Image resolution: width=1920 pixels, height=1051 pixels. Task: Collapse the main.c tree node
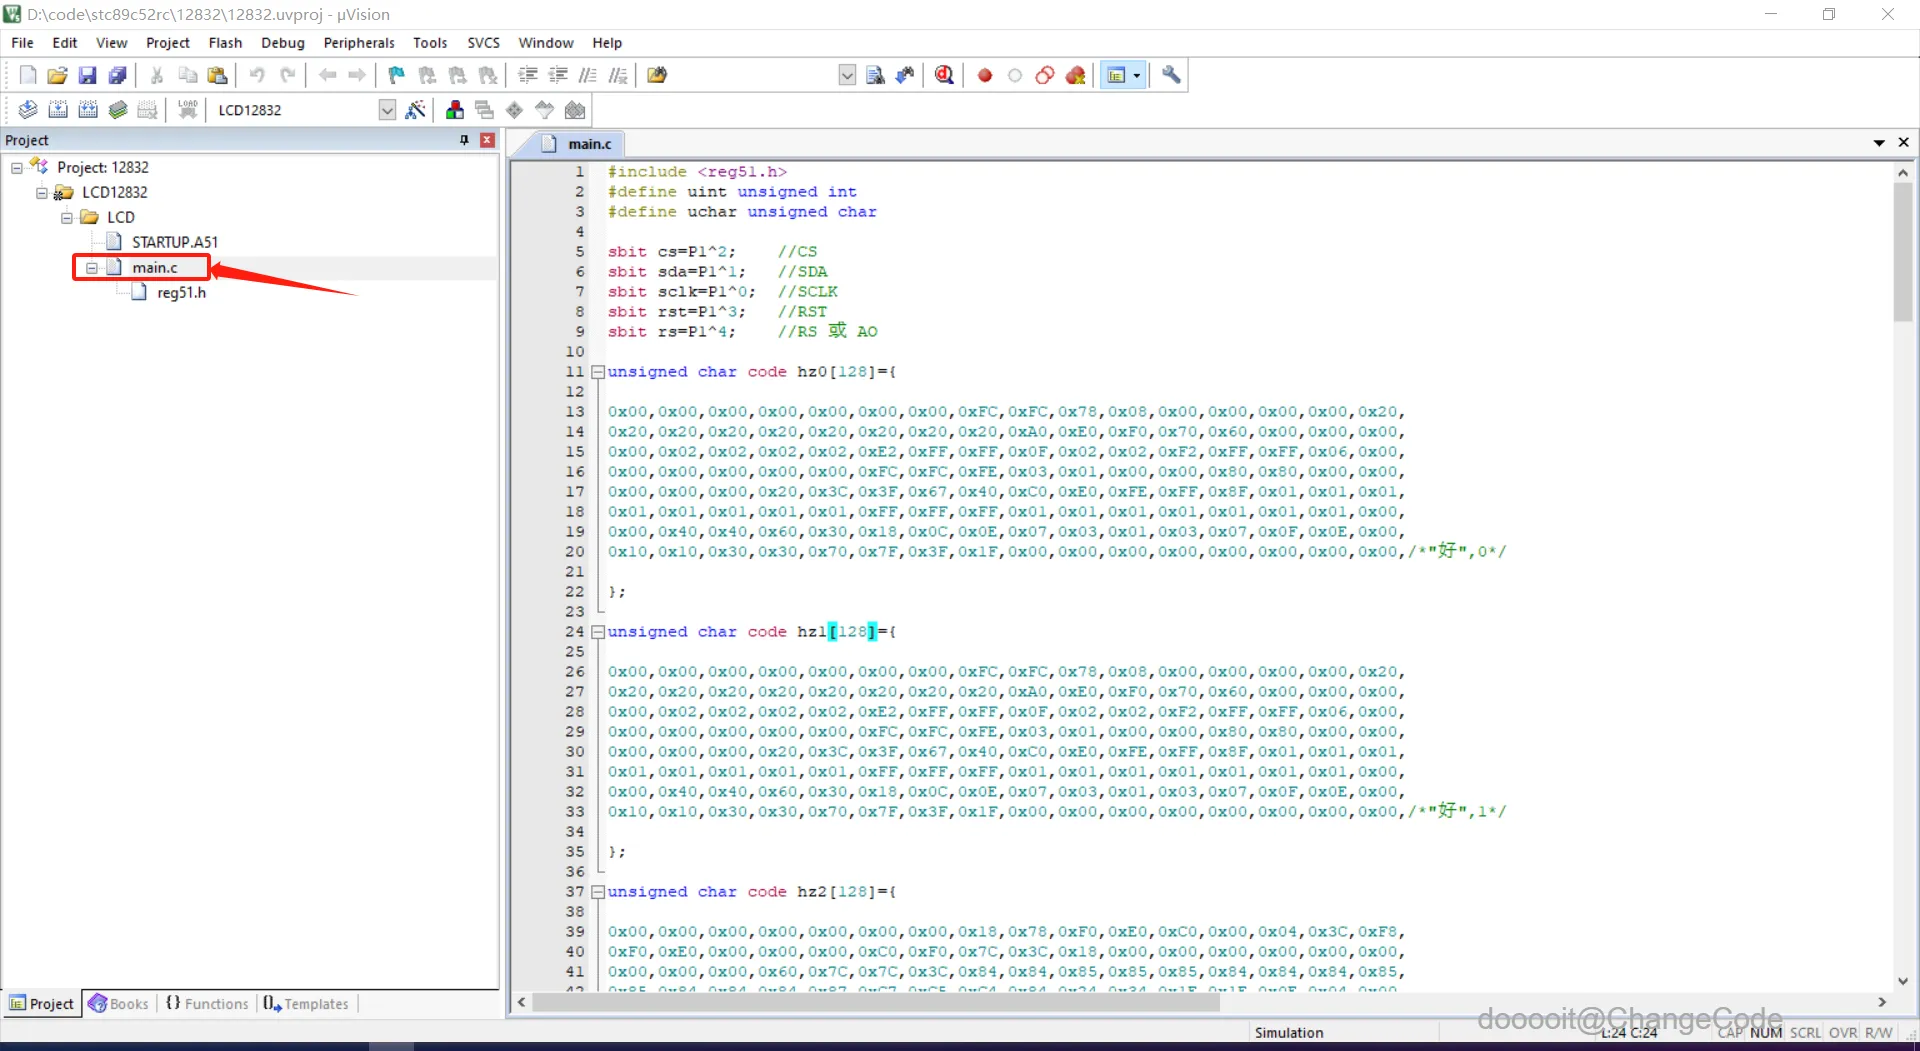[x=92, y=268]
